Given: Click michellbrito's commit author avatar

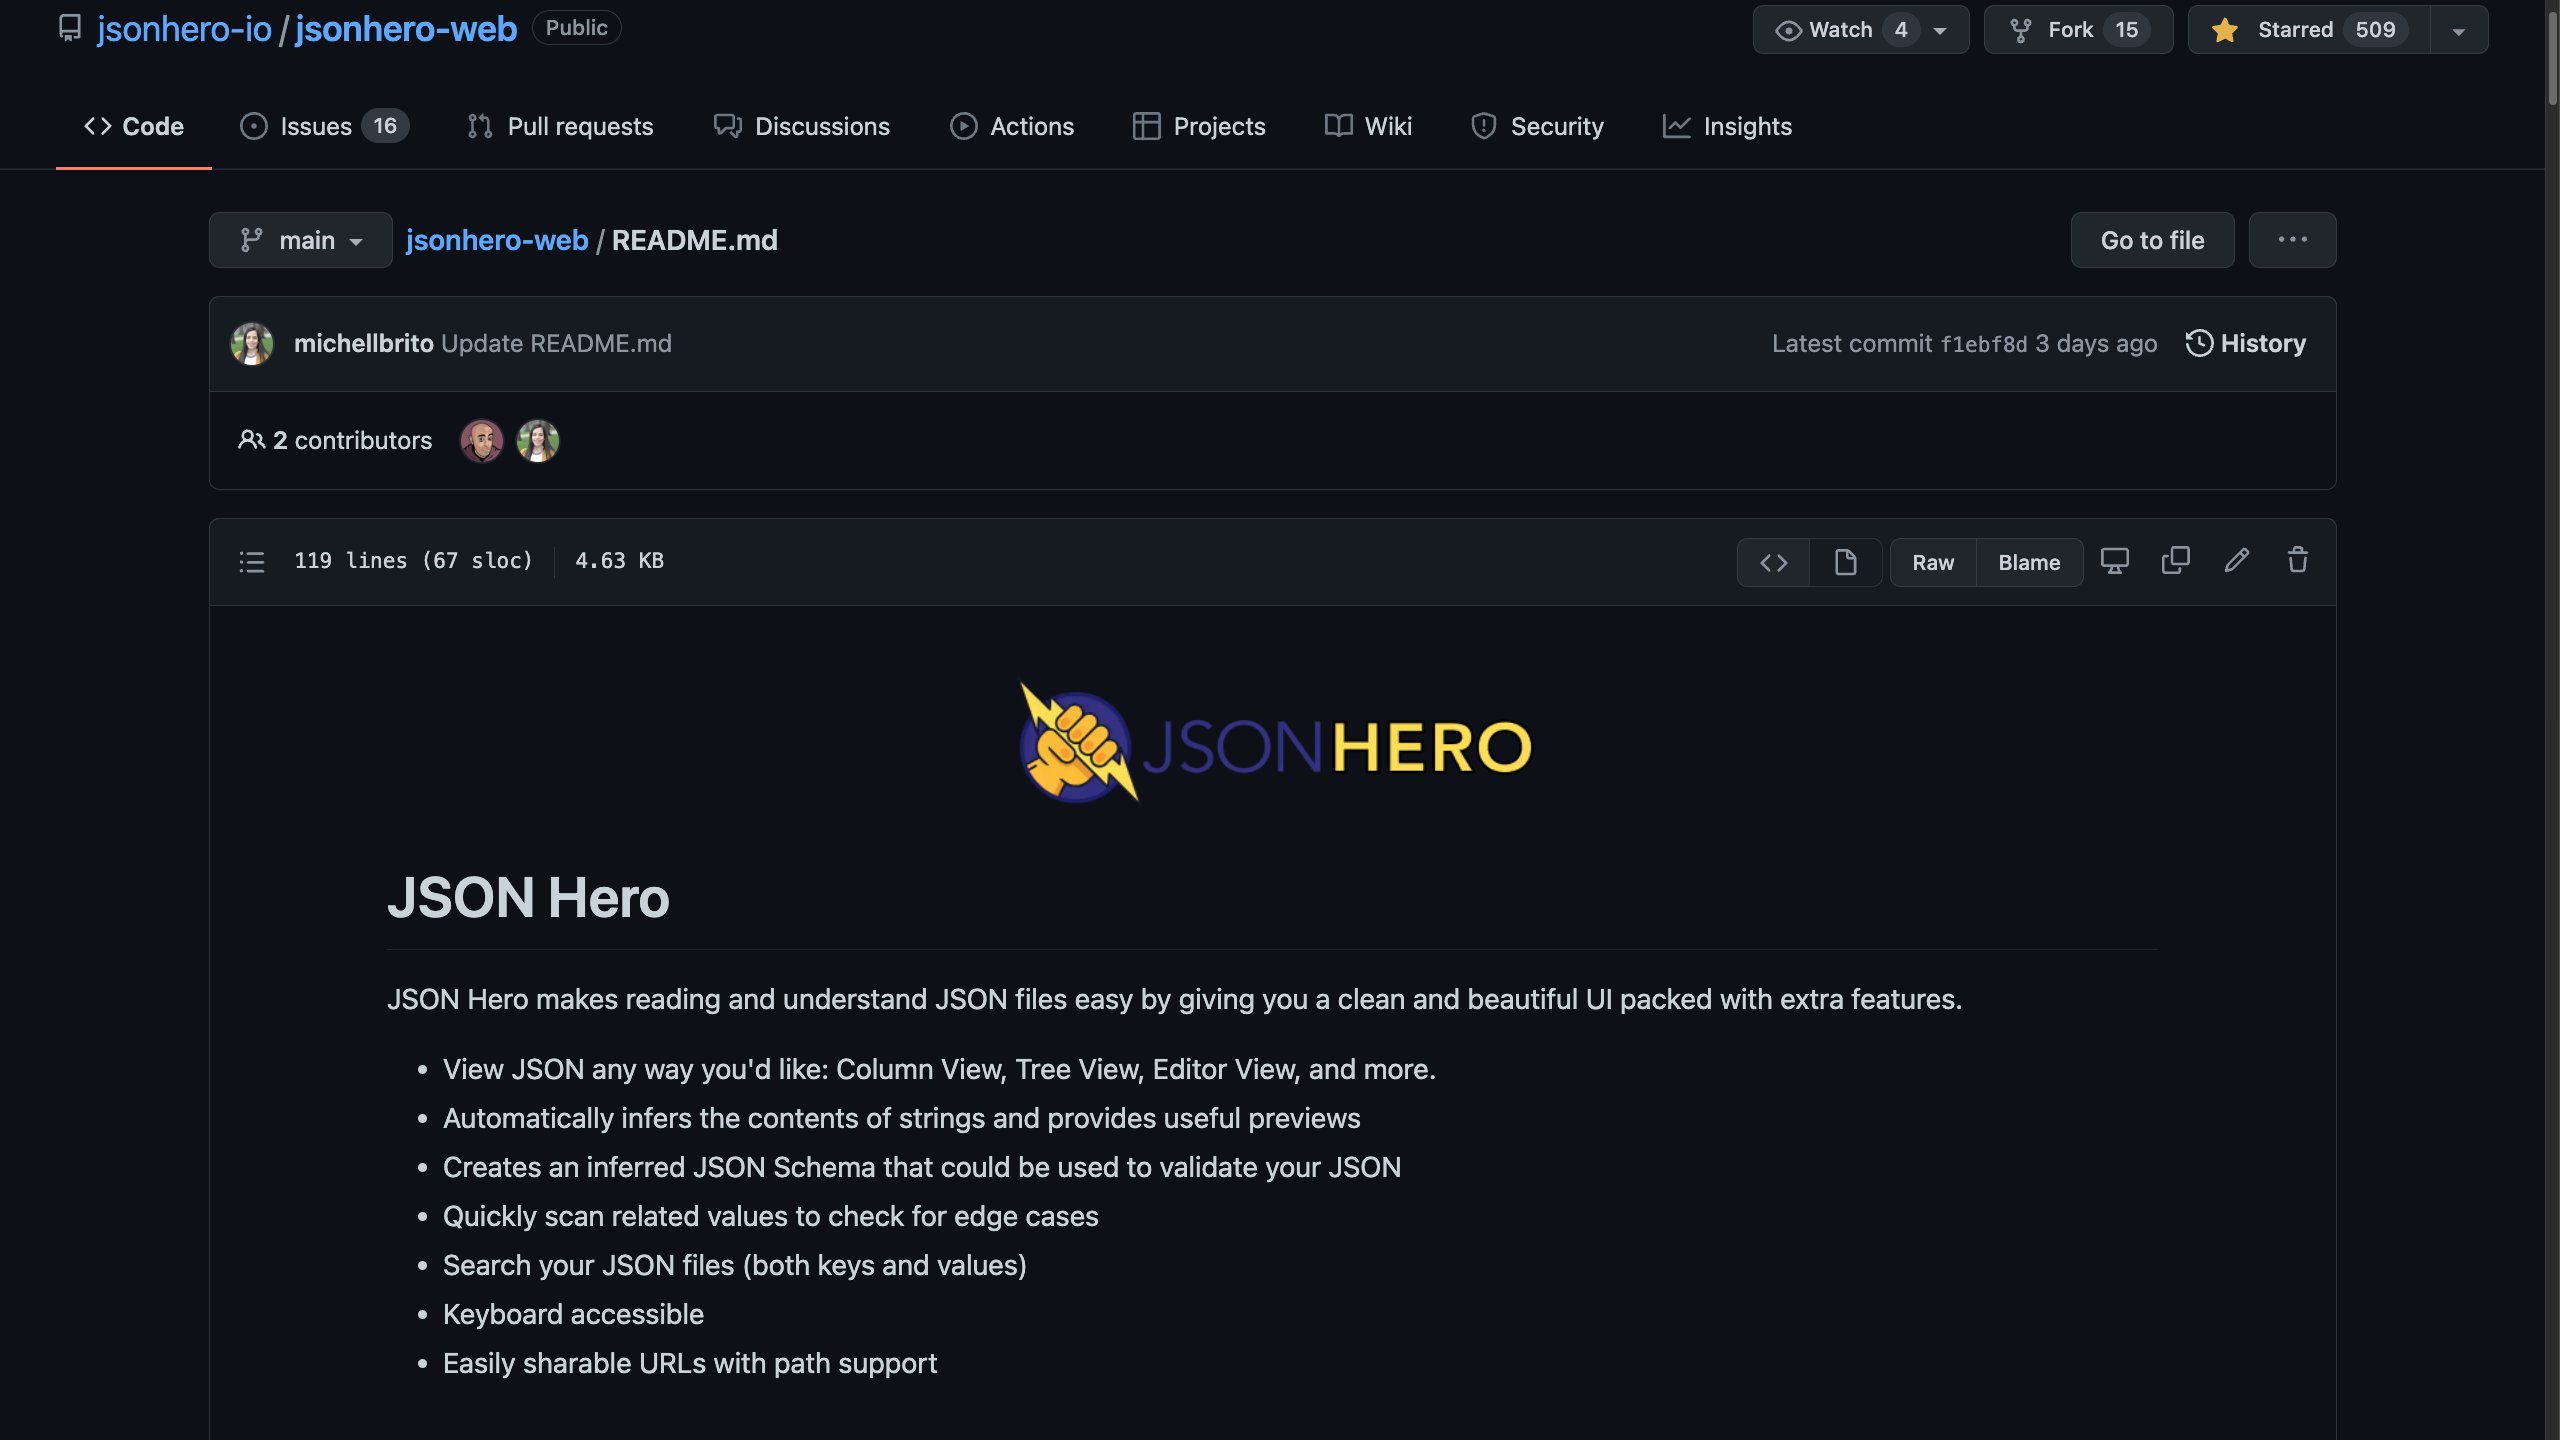Looking at the screenshot, I should click(x=252, y=344).
